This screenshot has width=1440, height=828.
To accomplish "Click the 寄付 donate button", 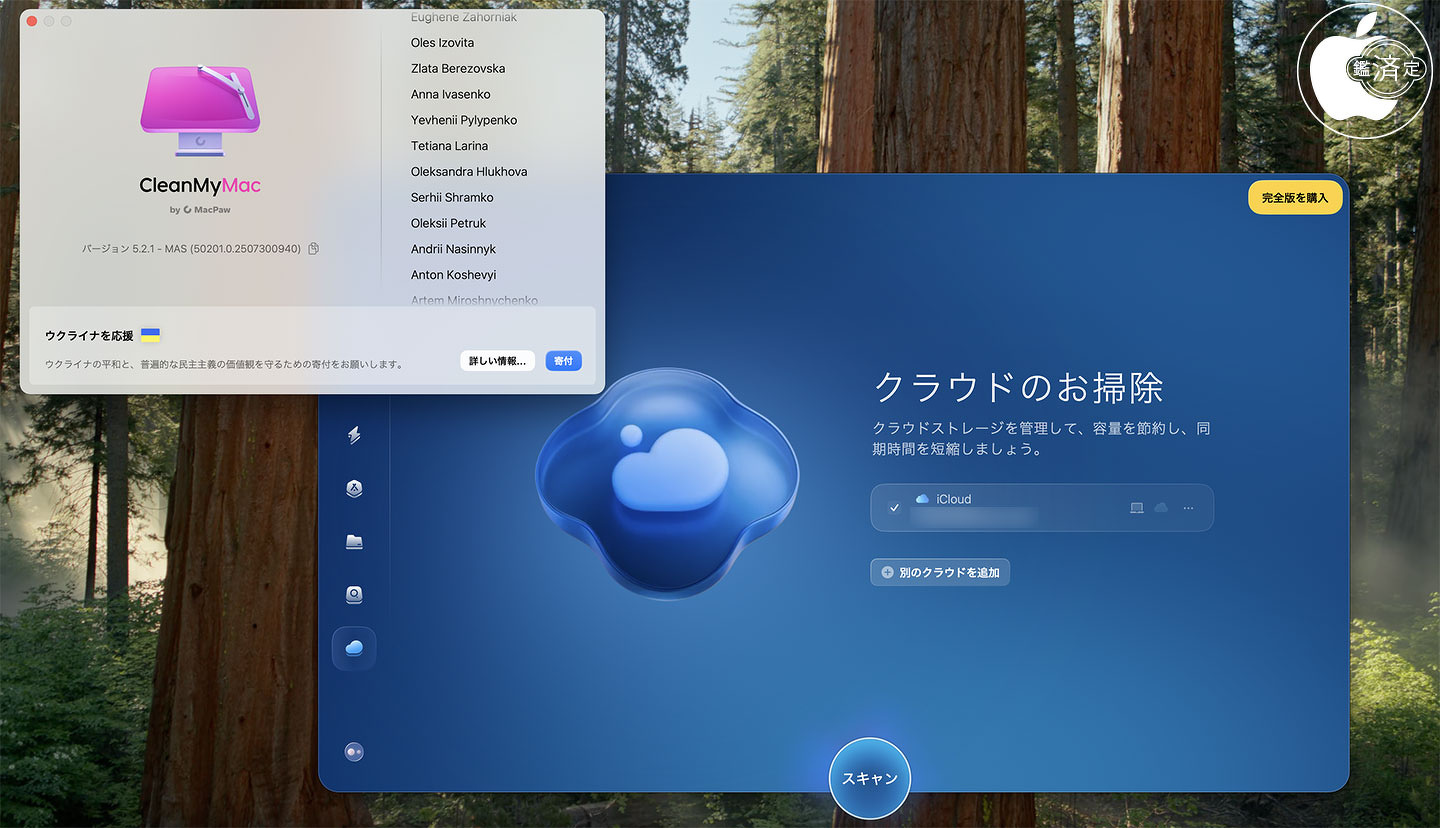I will pos(563,361).
